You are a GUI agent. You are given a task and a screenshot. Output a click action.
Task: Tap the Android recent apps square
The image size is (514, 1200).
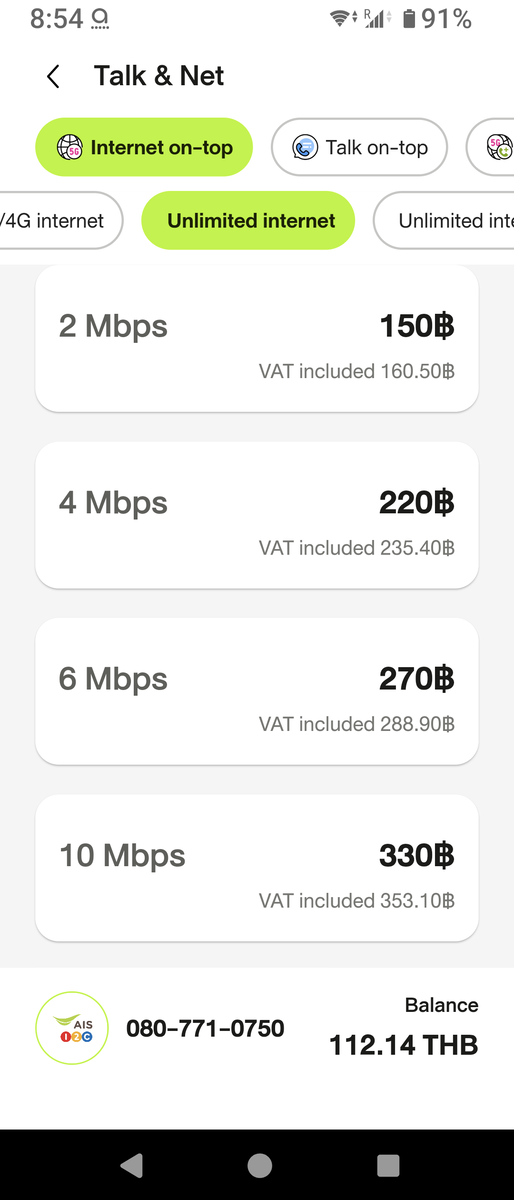(x=388, y=1164)
